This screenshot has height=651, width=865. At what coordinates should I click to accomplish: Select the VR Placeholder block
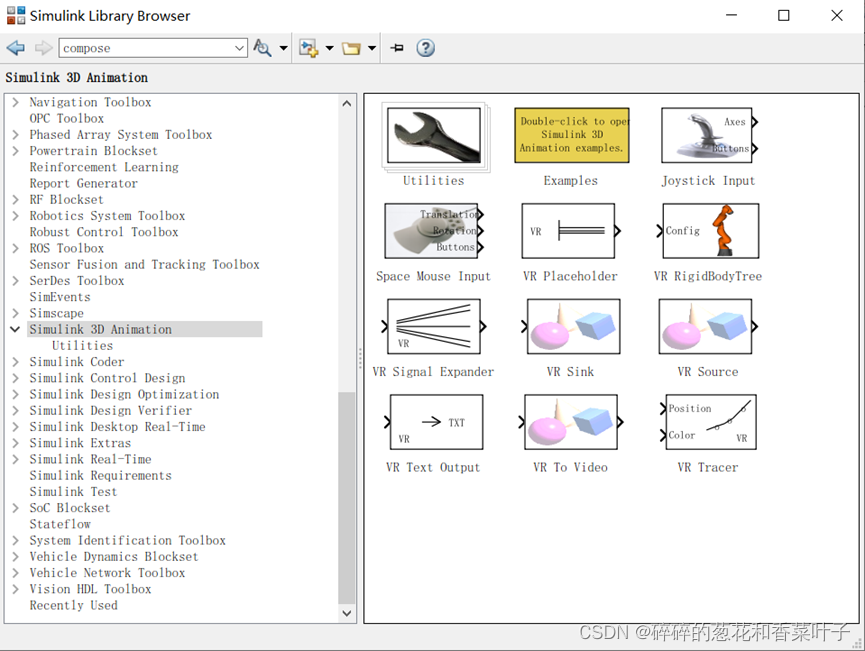pyautogui.click(x=570, y=231)
